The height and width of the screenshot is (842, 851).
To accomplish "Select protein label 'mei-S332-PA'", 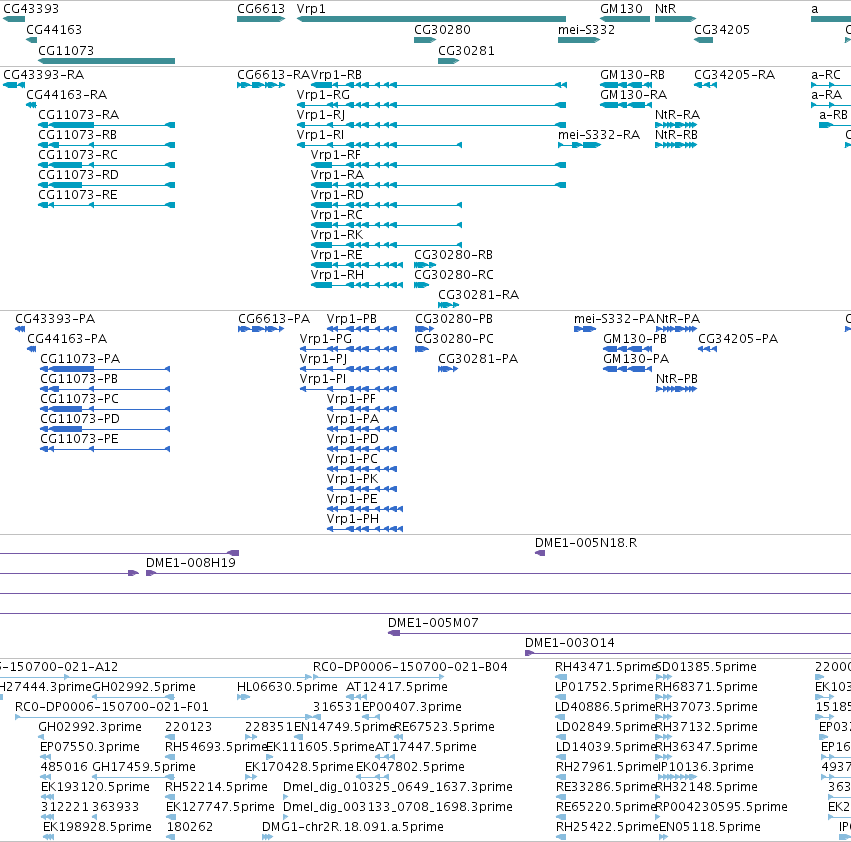I will [615, 319].
